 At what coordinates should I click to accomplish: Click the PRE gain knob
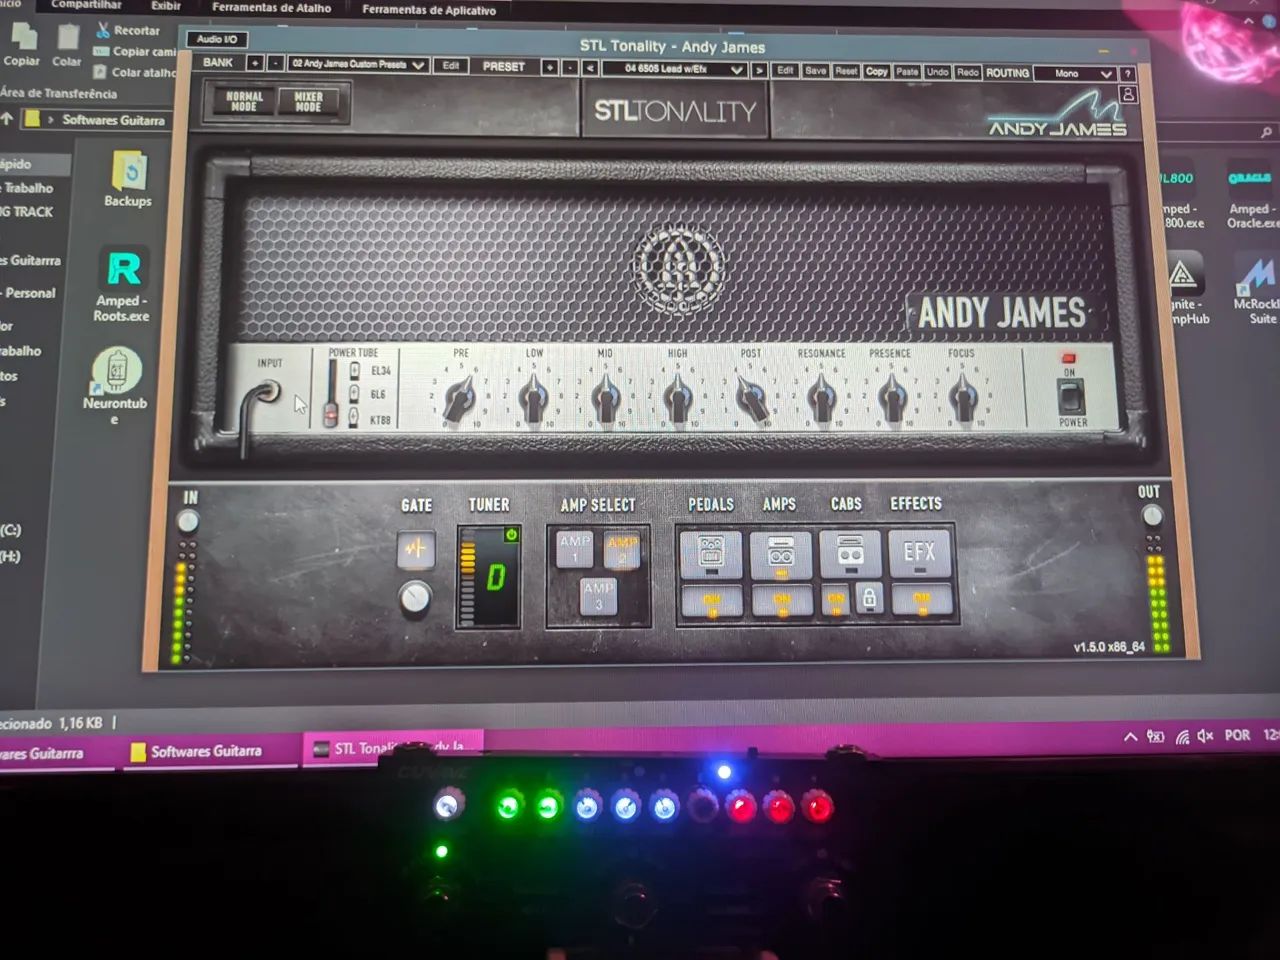pos(460,400)
